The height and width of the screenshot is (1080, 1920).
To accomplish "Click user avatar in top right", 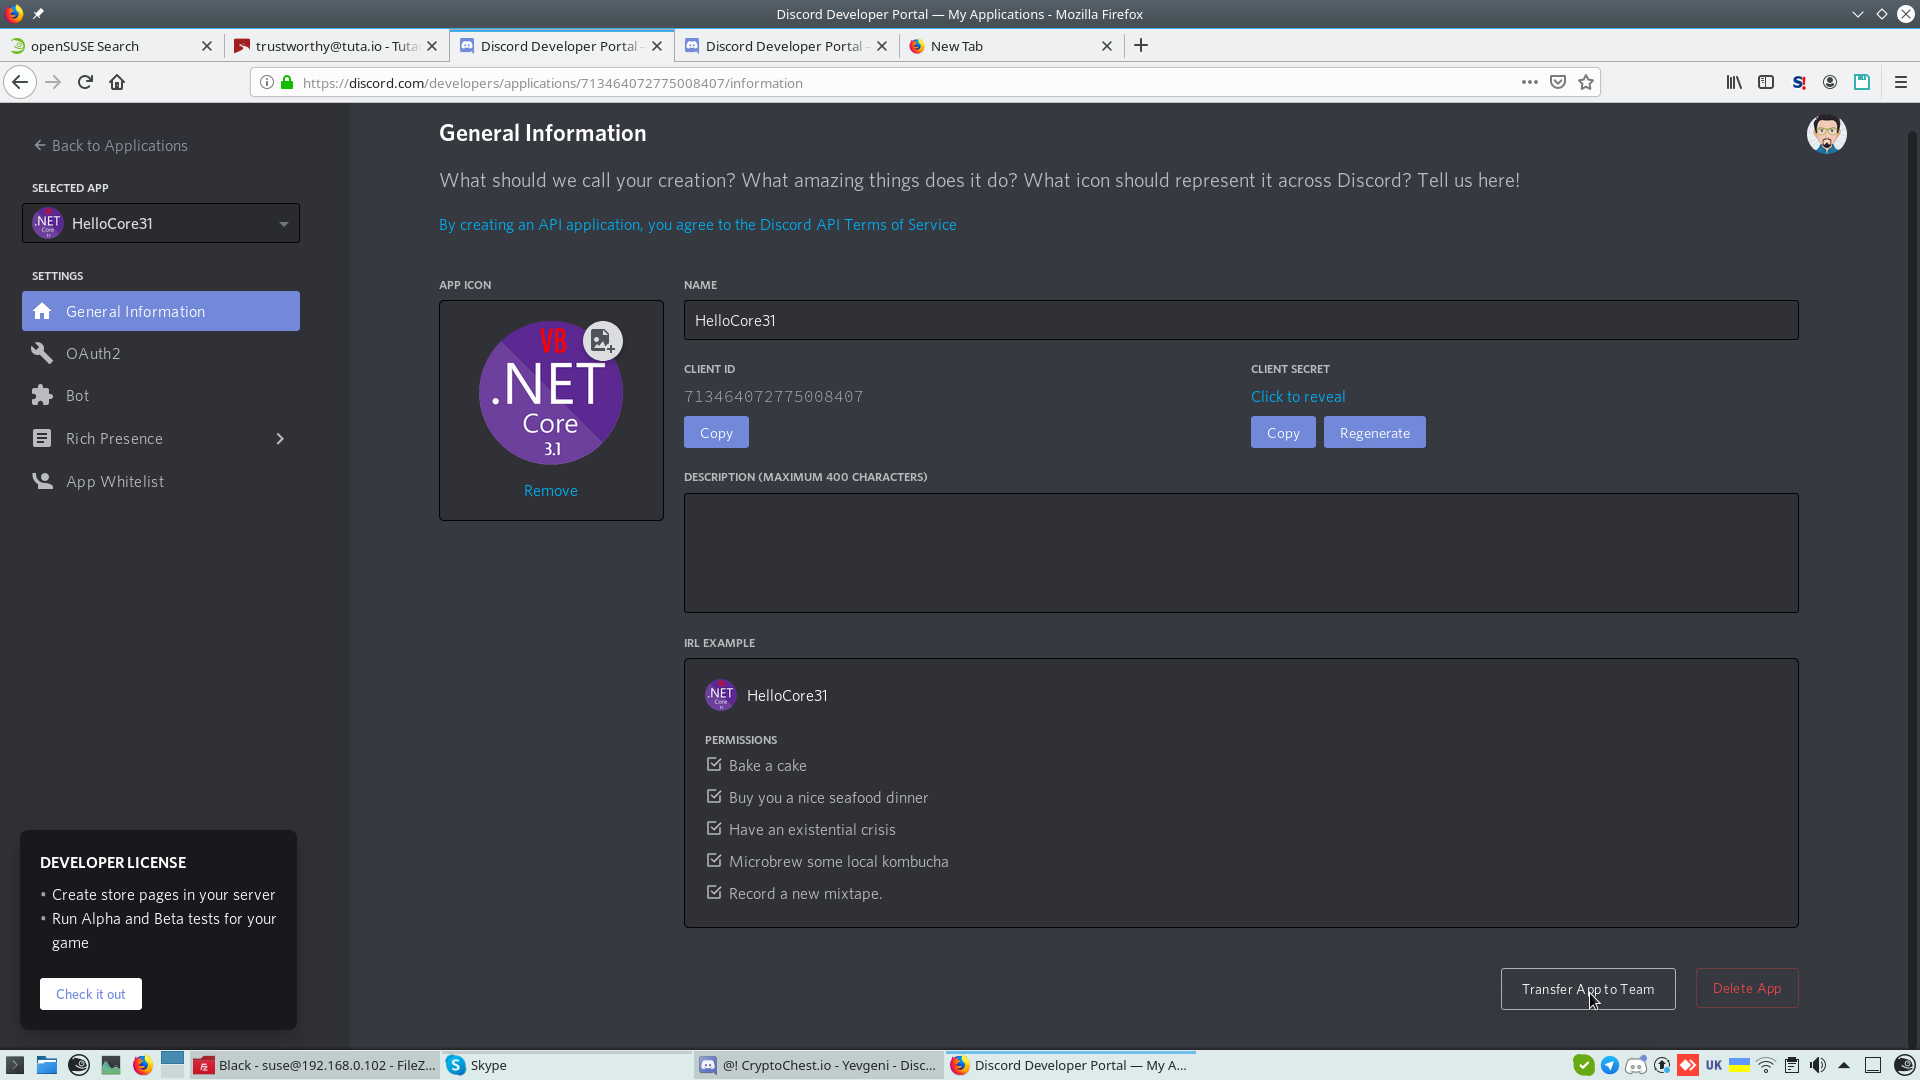I will click(x=1826, y=134).
